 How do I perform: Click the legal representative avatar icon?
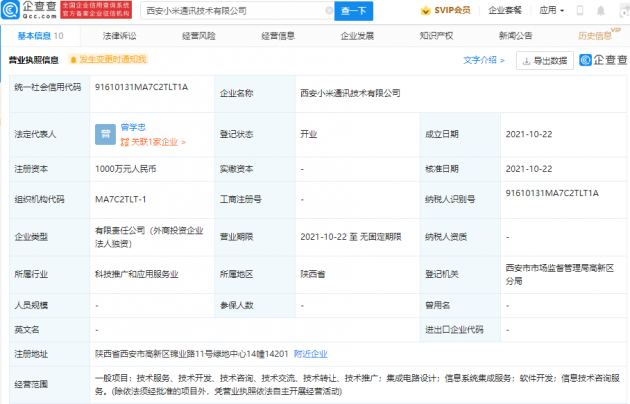105,134
